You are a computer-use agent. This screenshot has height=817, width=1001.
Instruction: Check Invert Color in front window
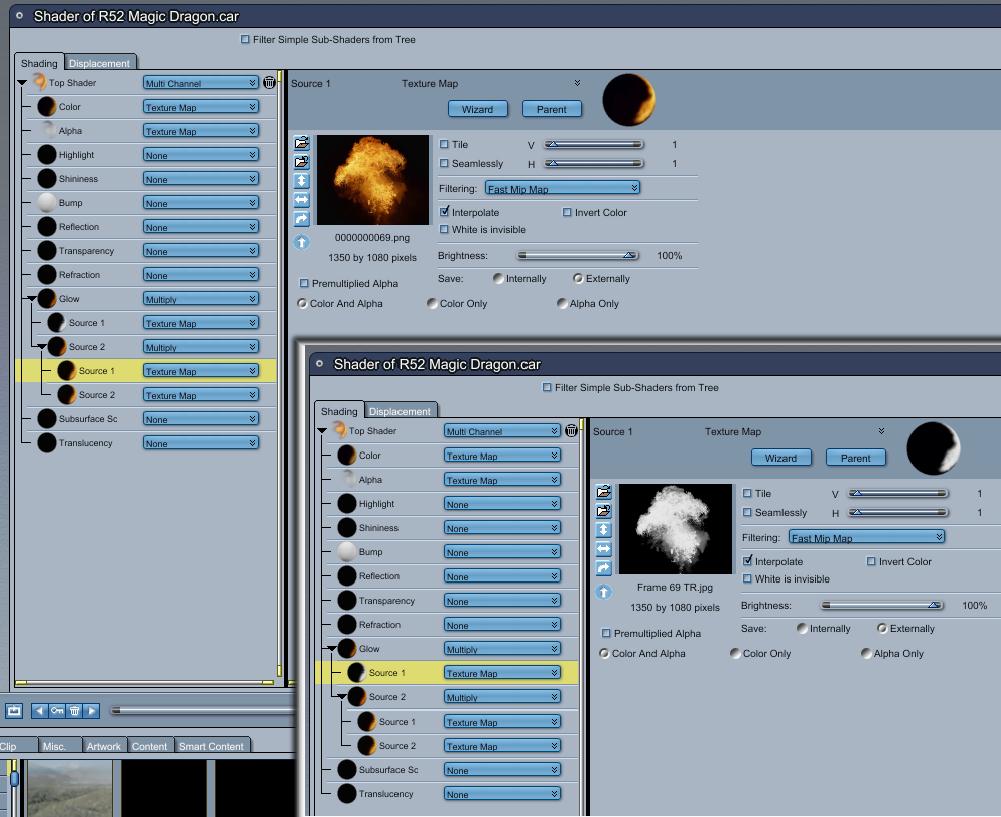pos(871,561)
